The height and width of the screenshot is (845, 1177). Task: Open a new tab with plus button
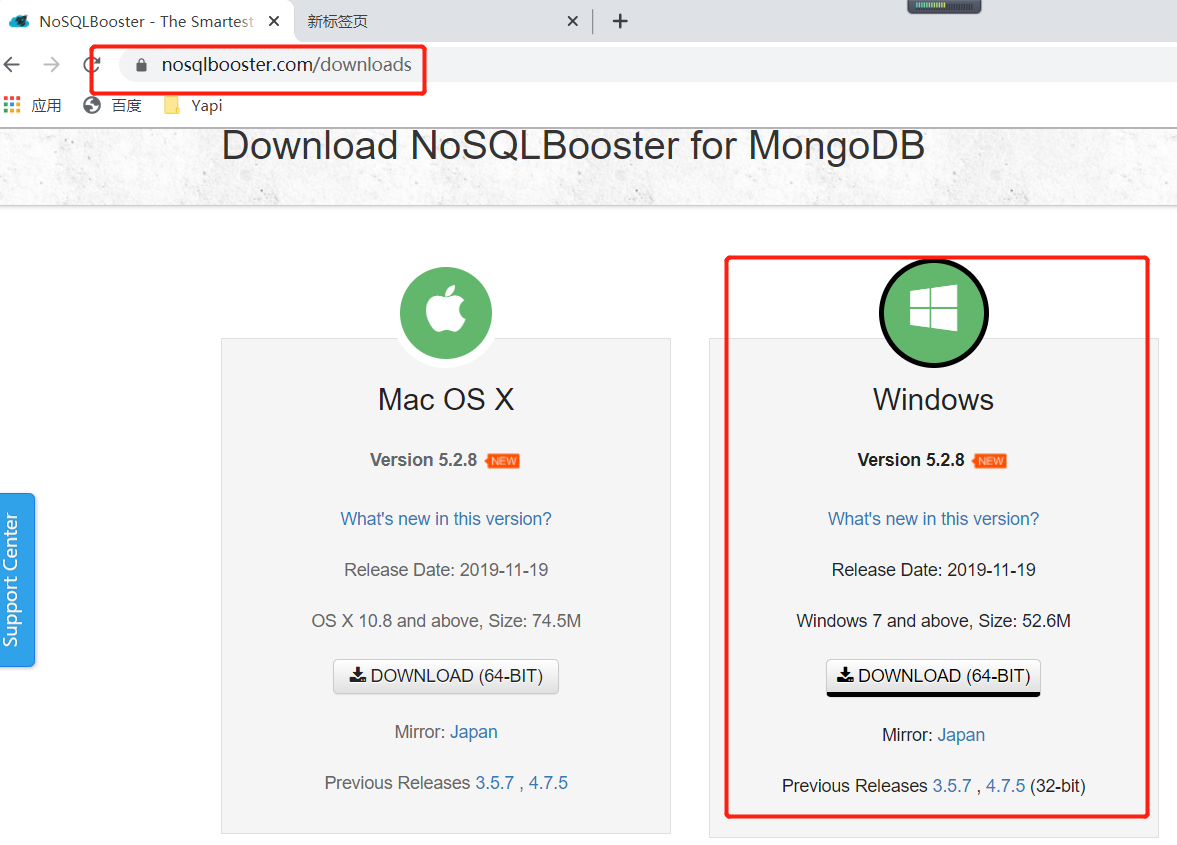620,21
